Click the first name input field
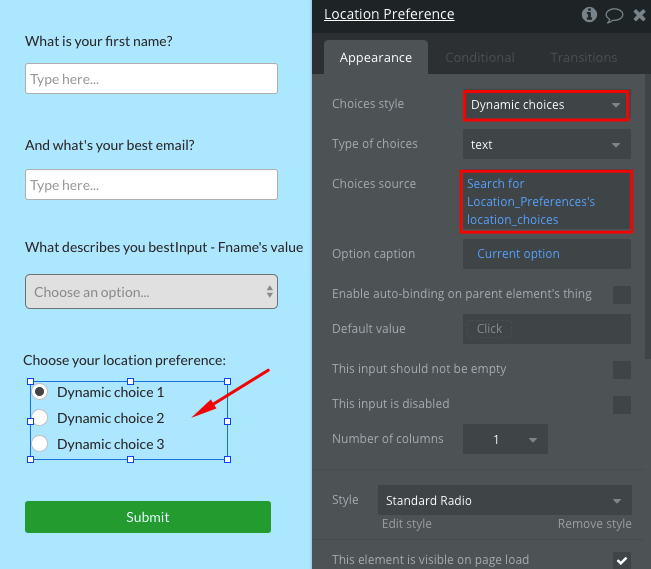Screen dimensions: 651x569 tap(152, 78)
